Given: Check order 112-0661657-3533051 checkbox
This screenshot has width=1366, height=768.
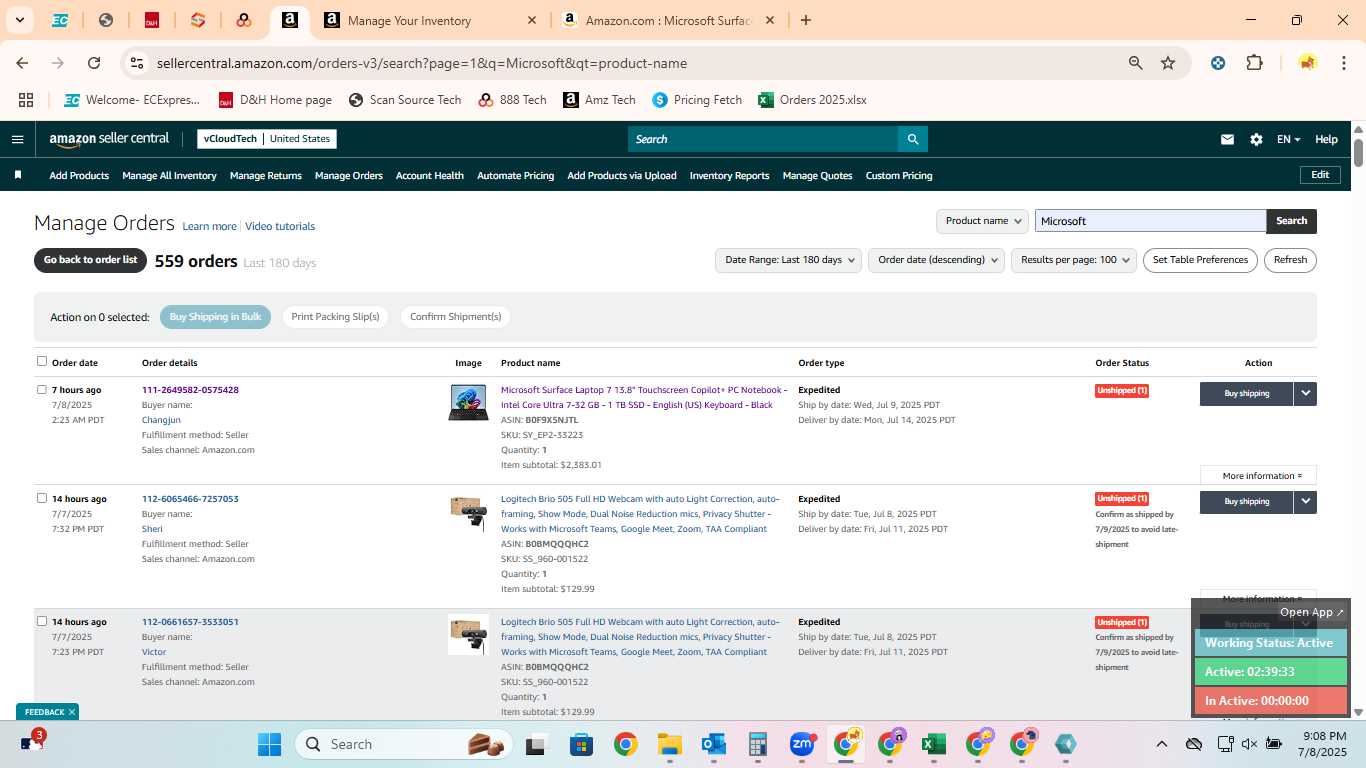Looking at the screenshot, I should (x=42, y=621).
